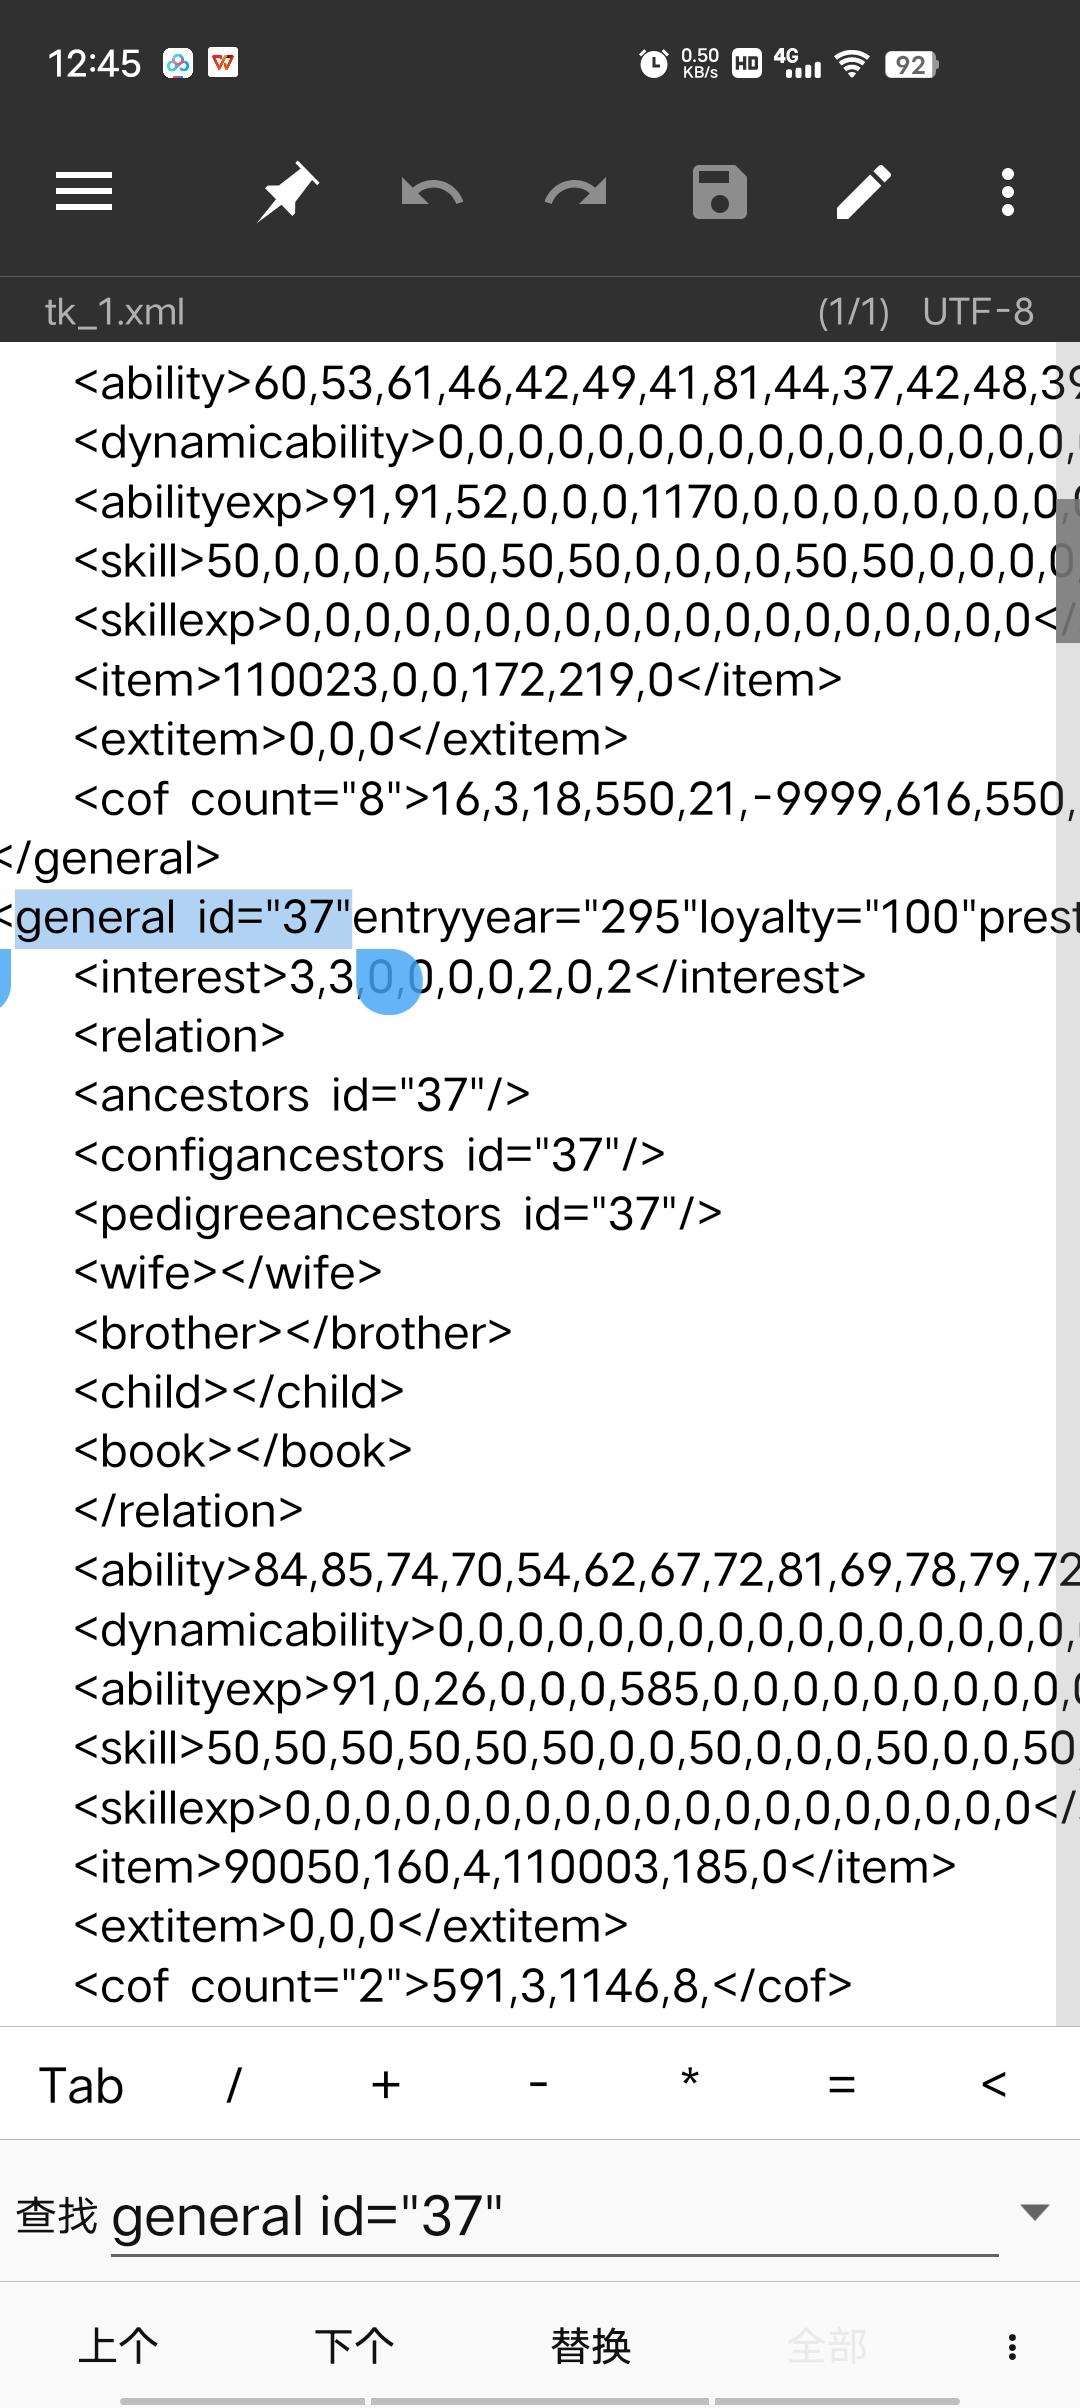
Task: Find next match with 下个
Action: [354, 2346]
